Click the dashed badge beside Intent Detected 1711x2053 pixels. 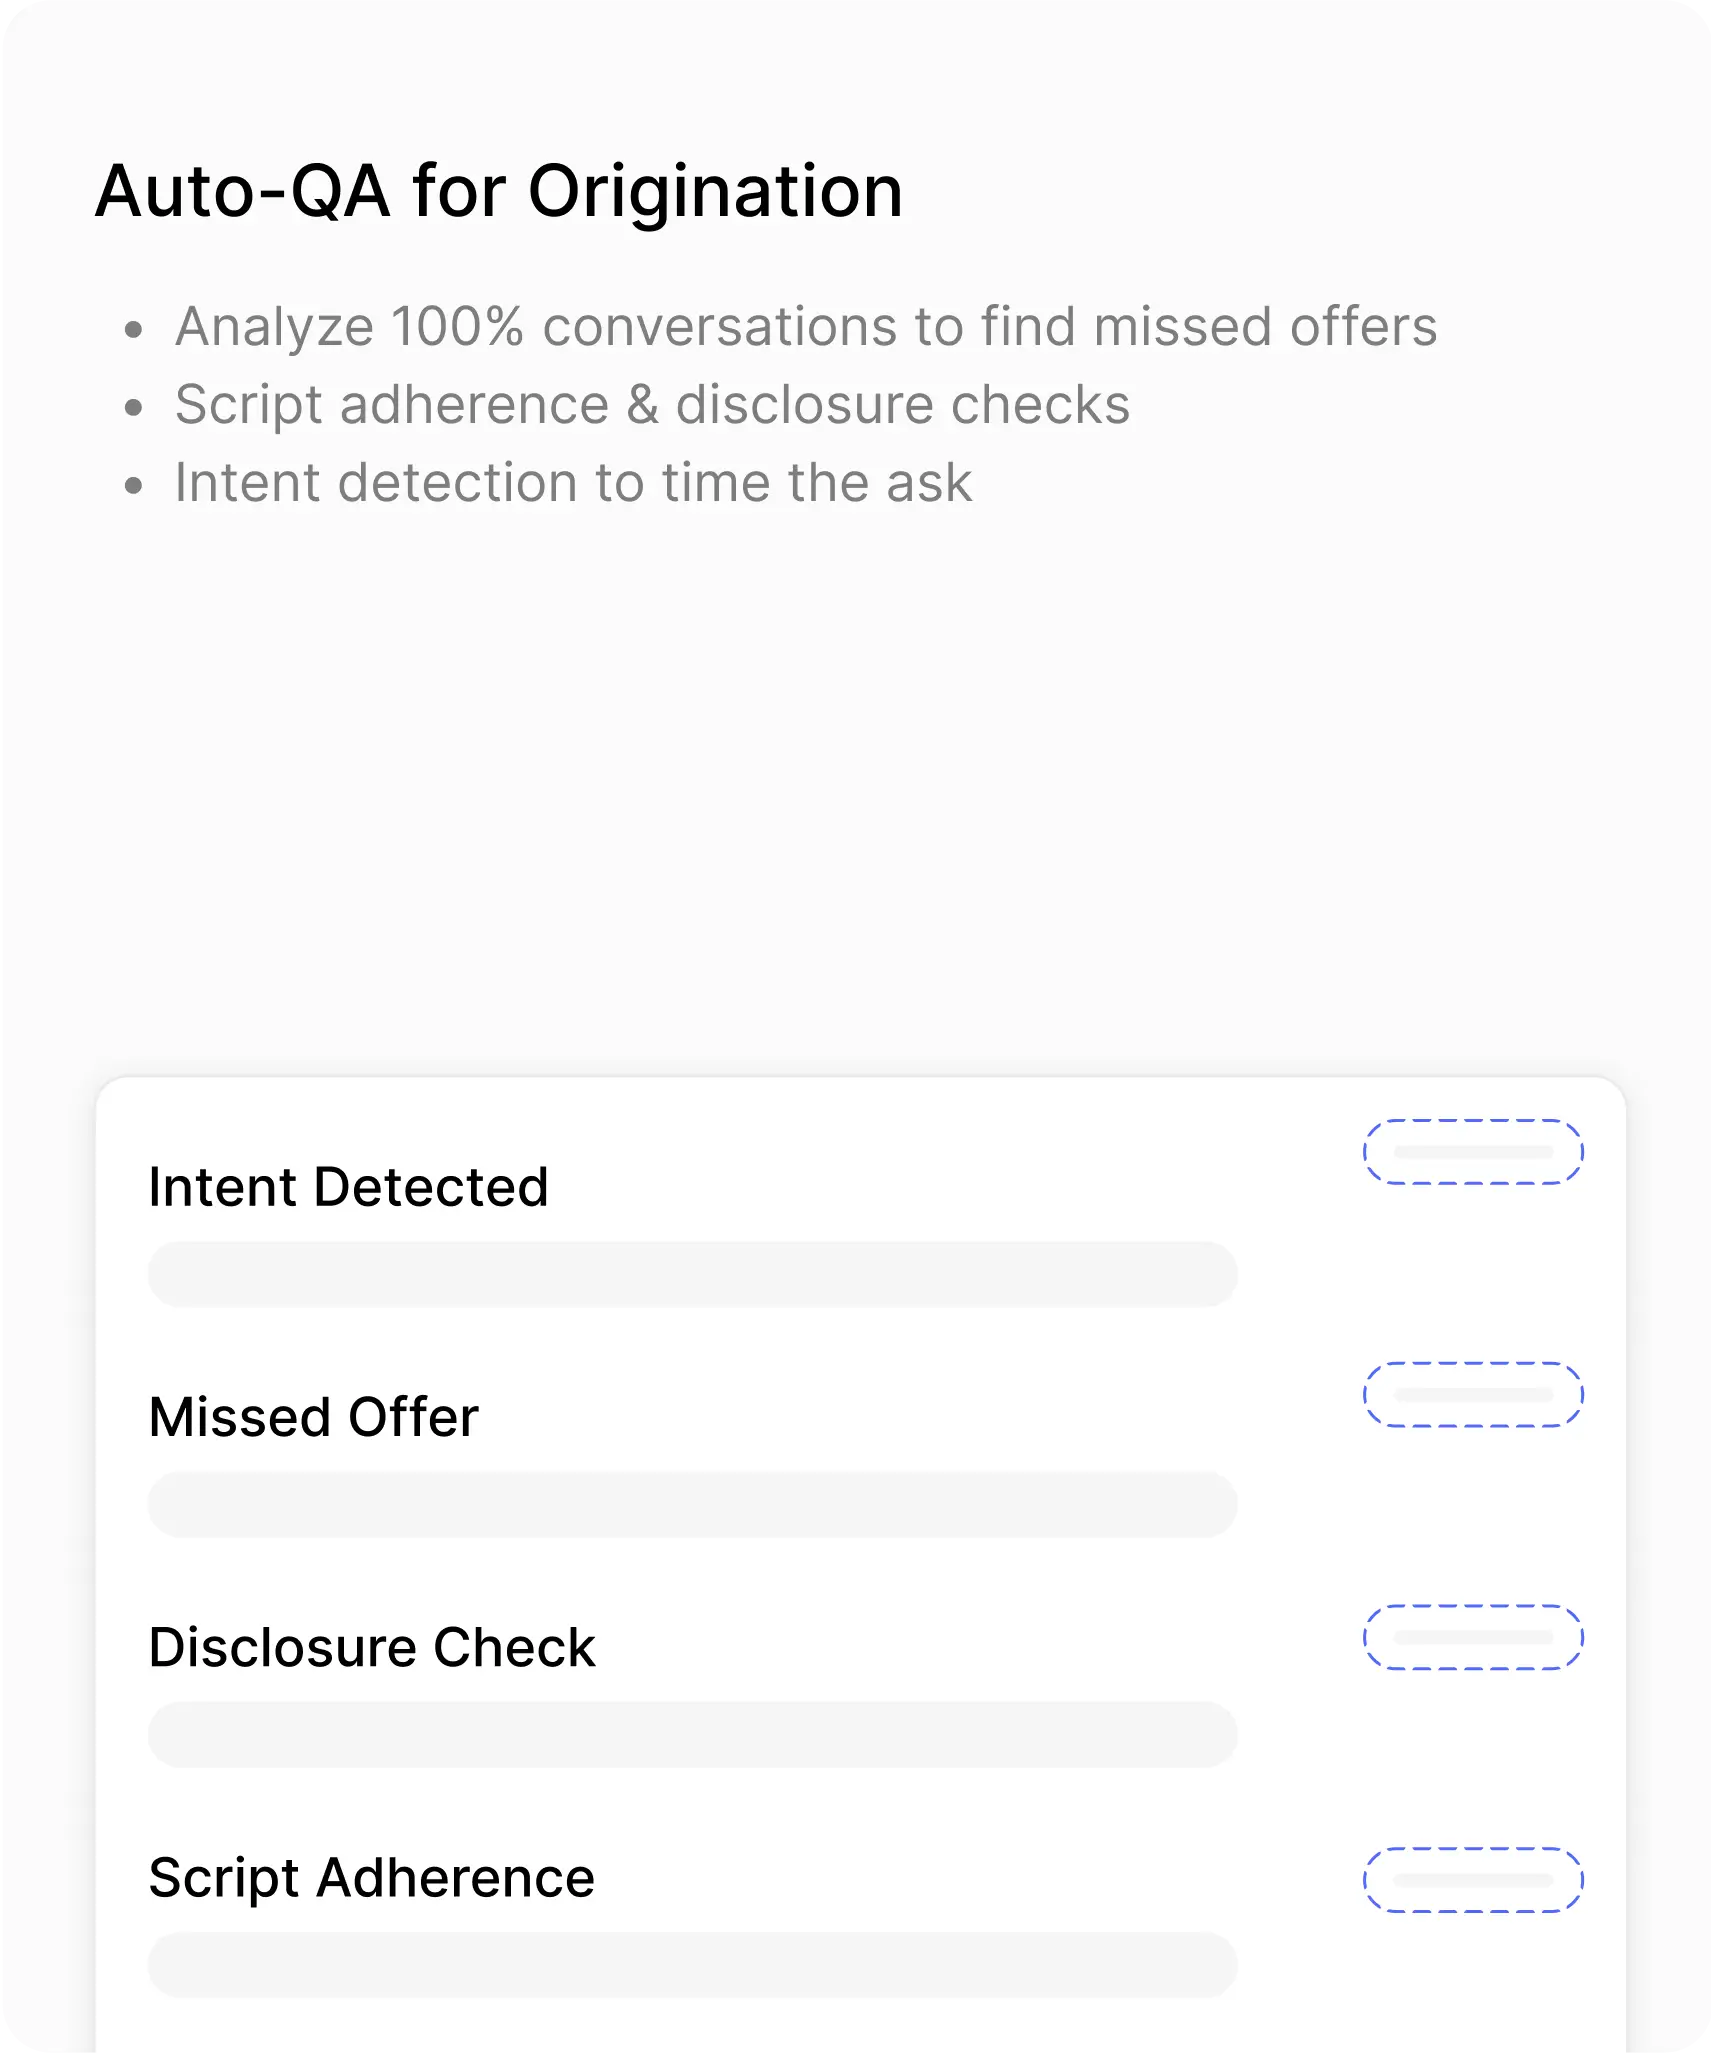click(1473, 1152)
